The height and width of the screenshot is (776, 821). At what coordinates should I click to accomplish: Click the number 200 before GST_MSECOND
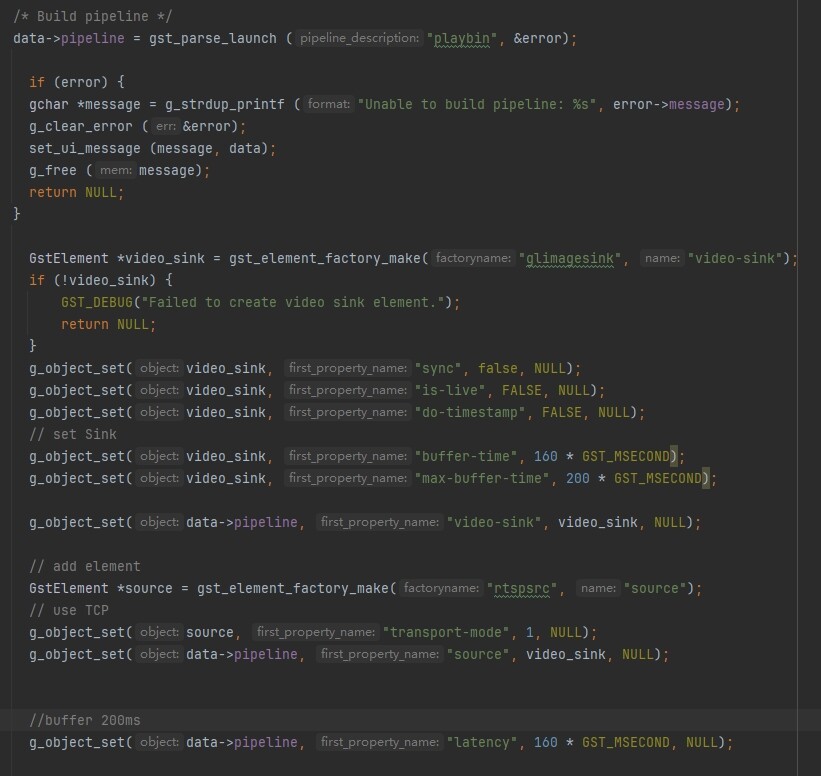pyautogui.click(x=578, y=478)
